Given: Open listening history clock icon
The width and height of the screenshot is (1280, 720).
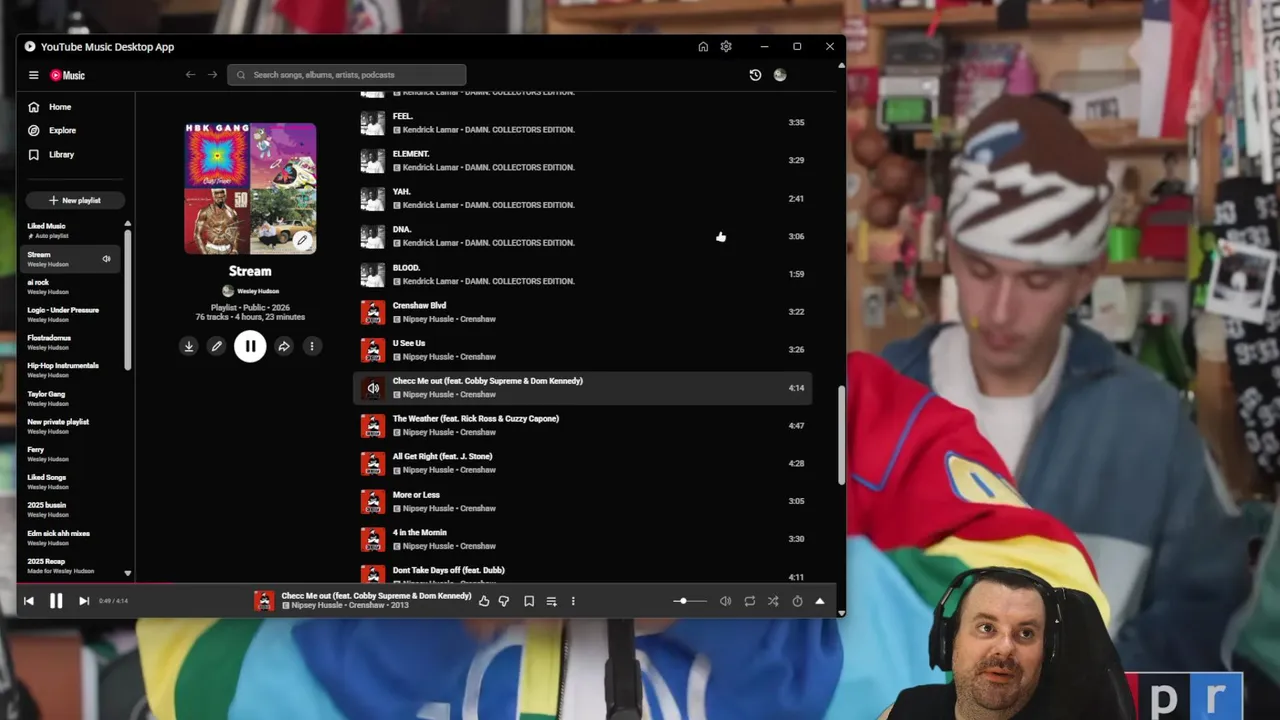Looking at the screenshot, I should (x=755, y=75).
